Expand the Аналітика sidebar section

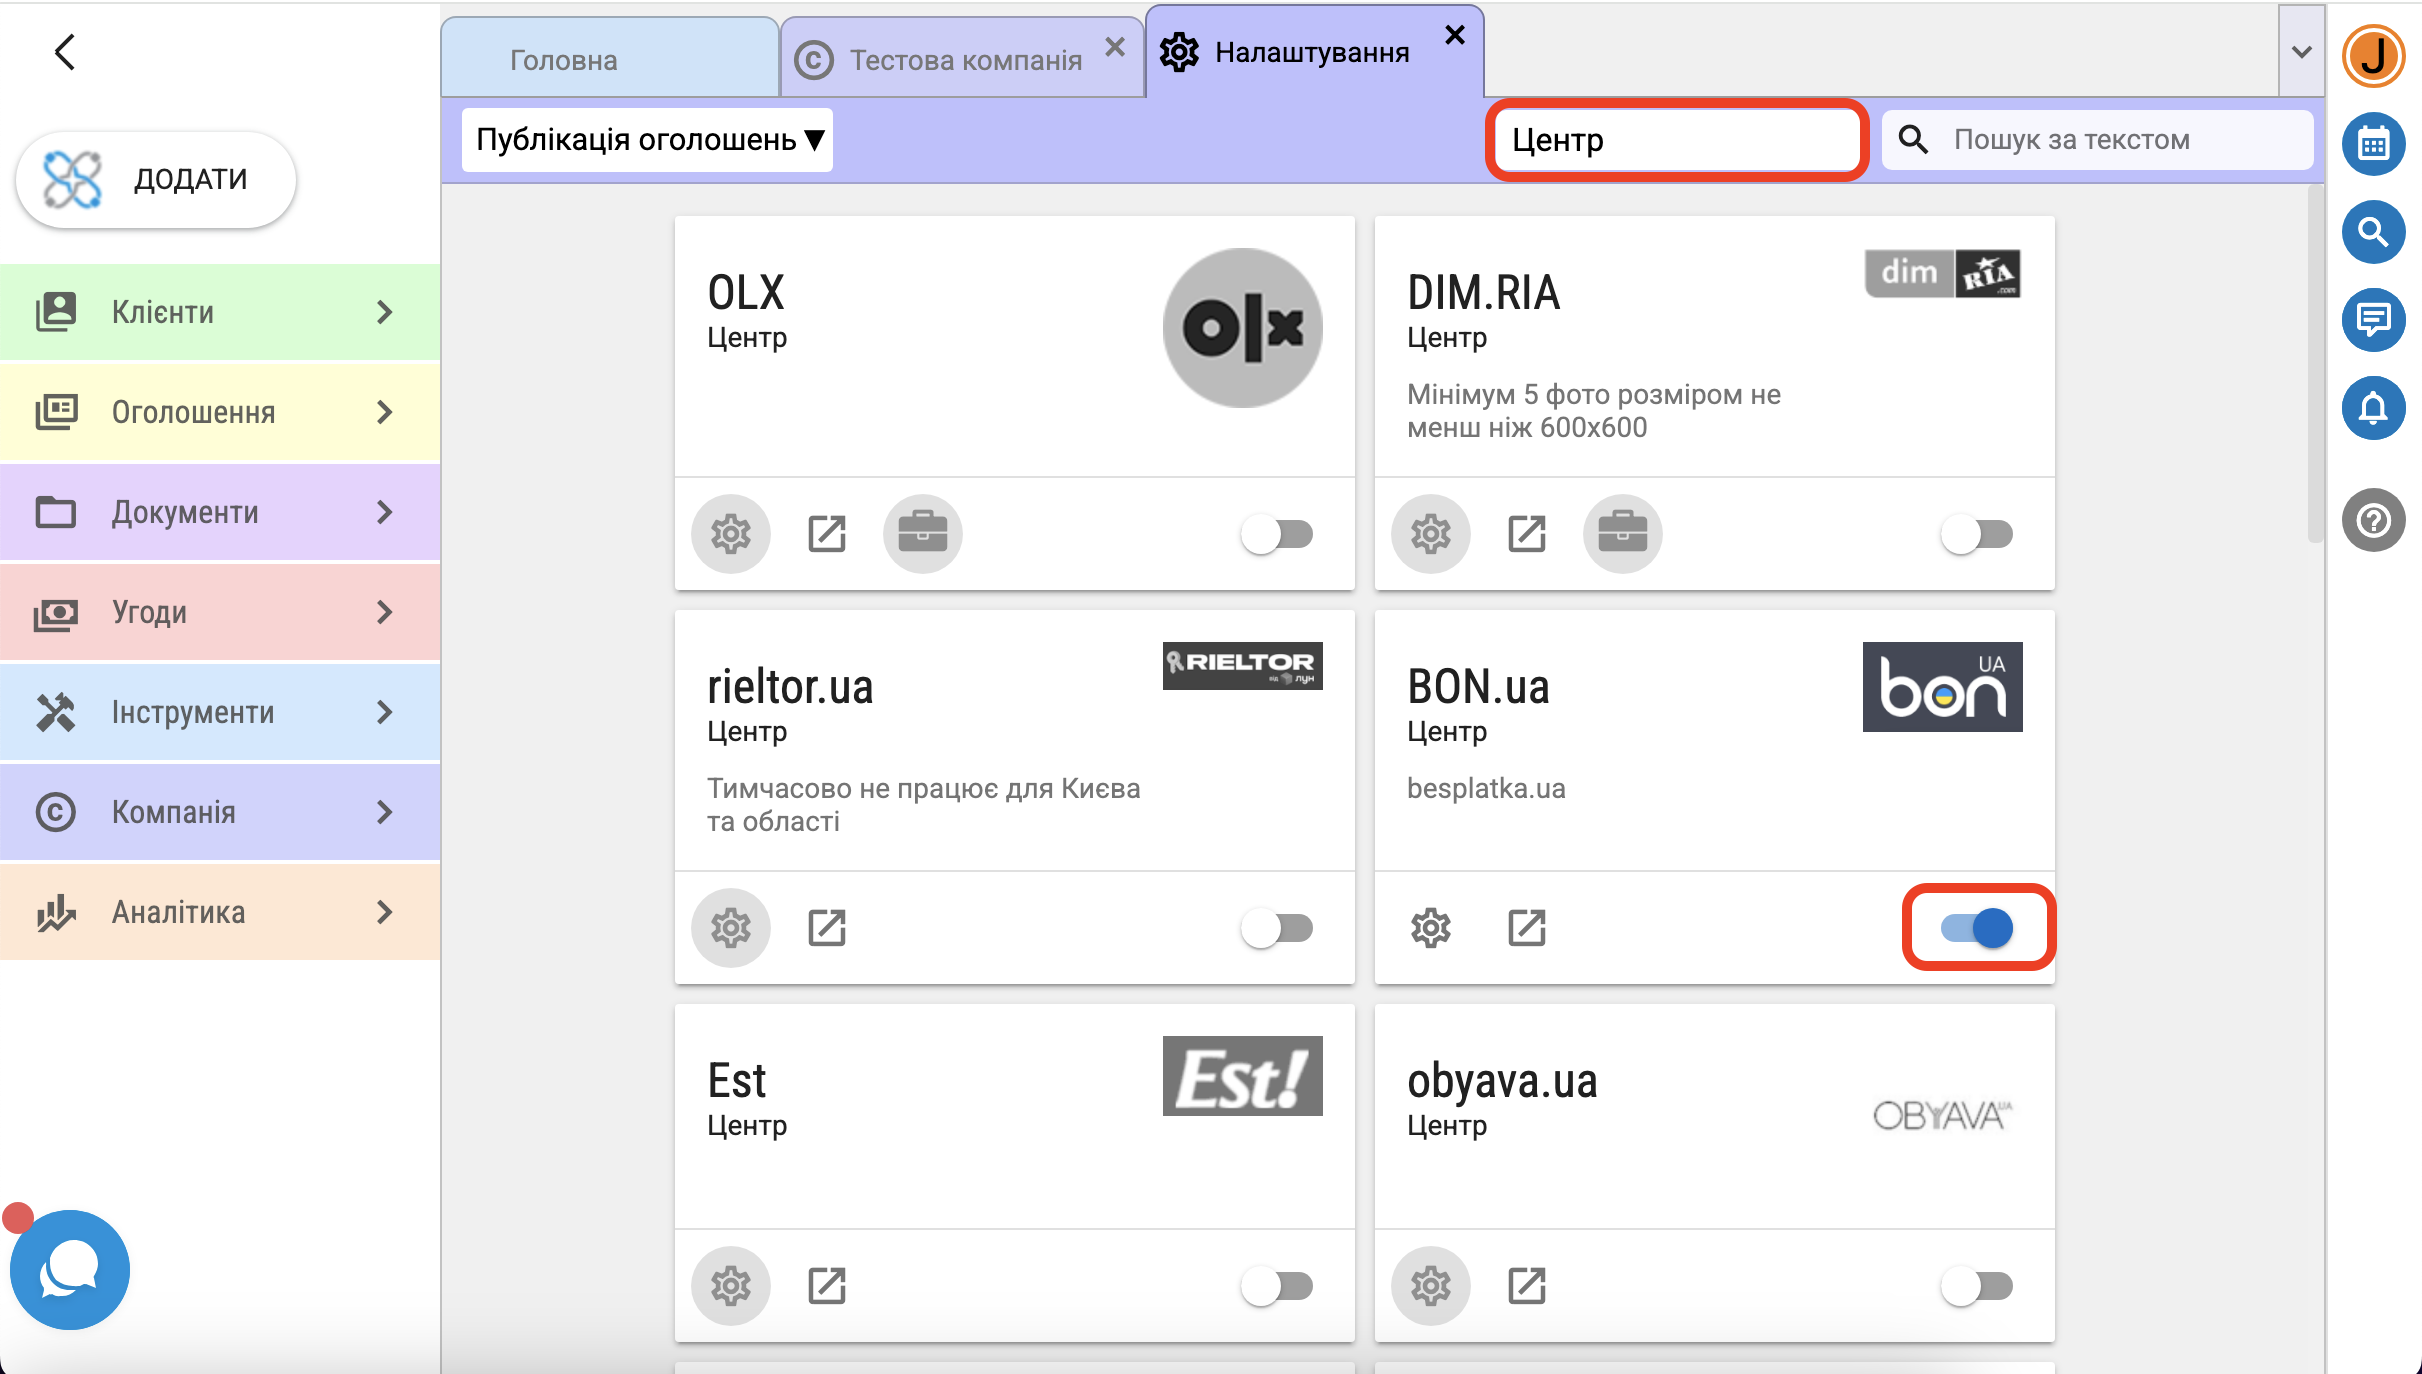coord(220,912)
